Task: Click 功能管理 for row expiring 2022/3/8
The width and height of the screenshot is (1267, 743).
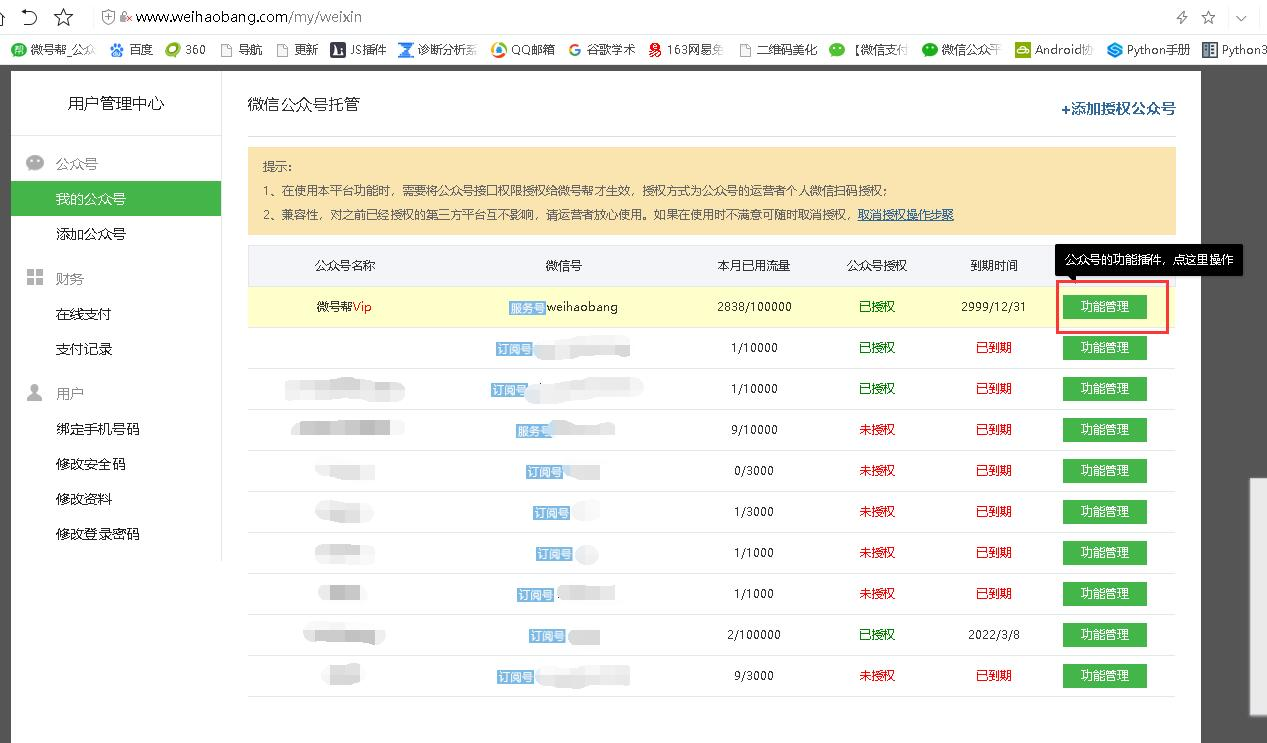Action: click(1104, 635)
